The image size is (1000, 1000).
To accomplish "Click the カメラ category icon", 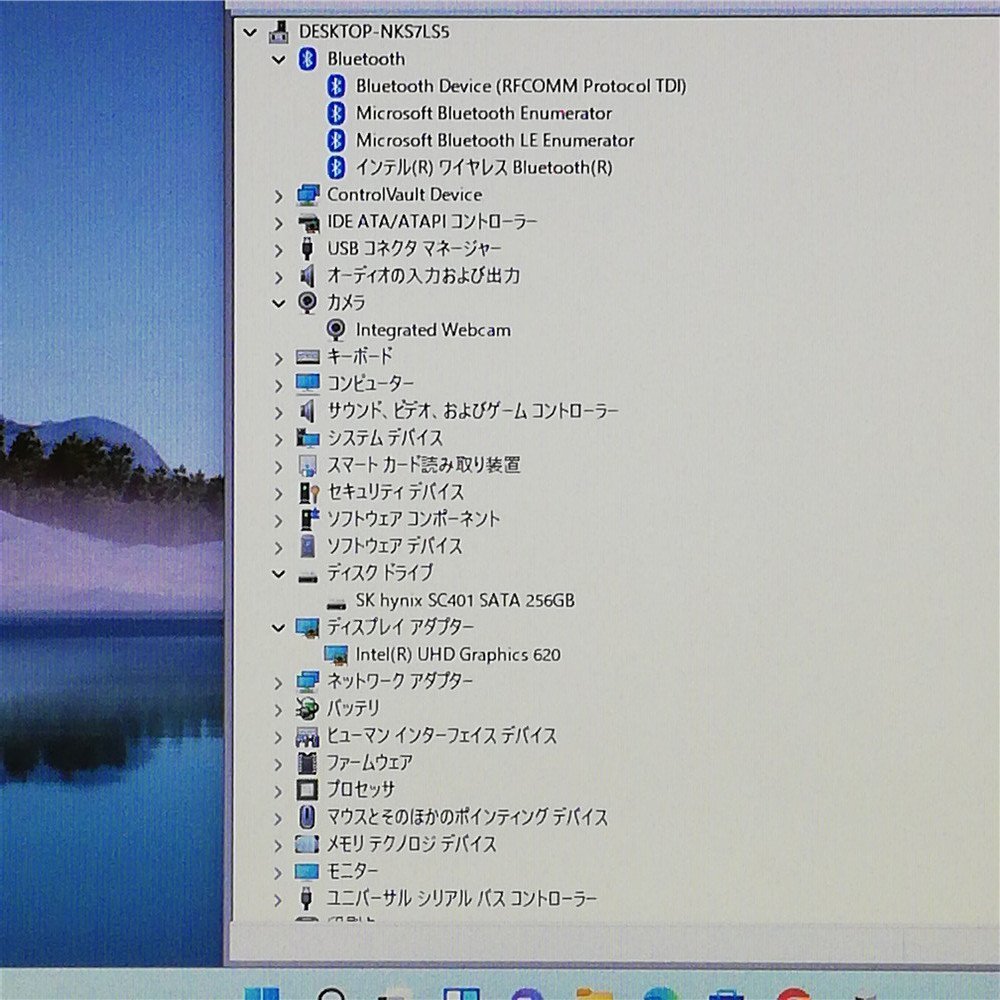I will [x=307, y=302].
